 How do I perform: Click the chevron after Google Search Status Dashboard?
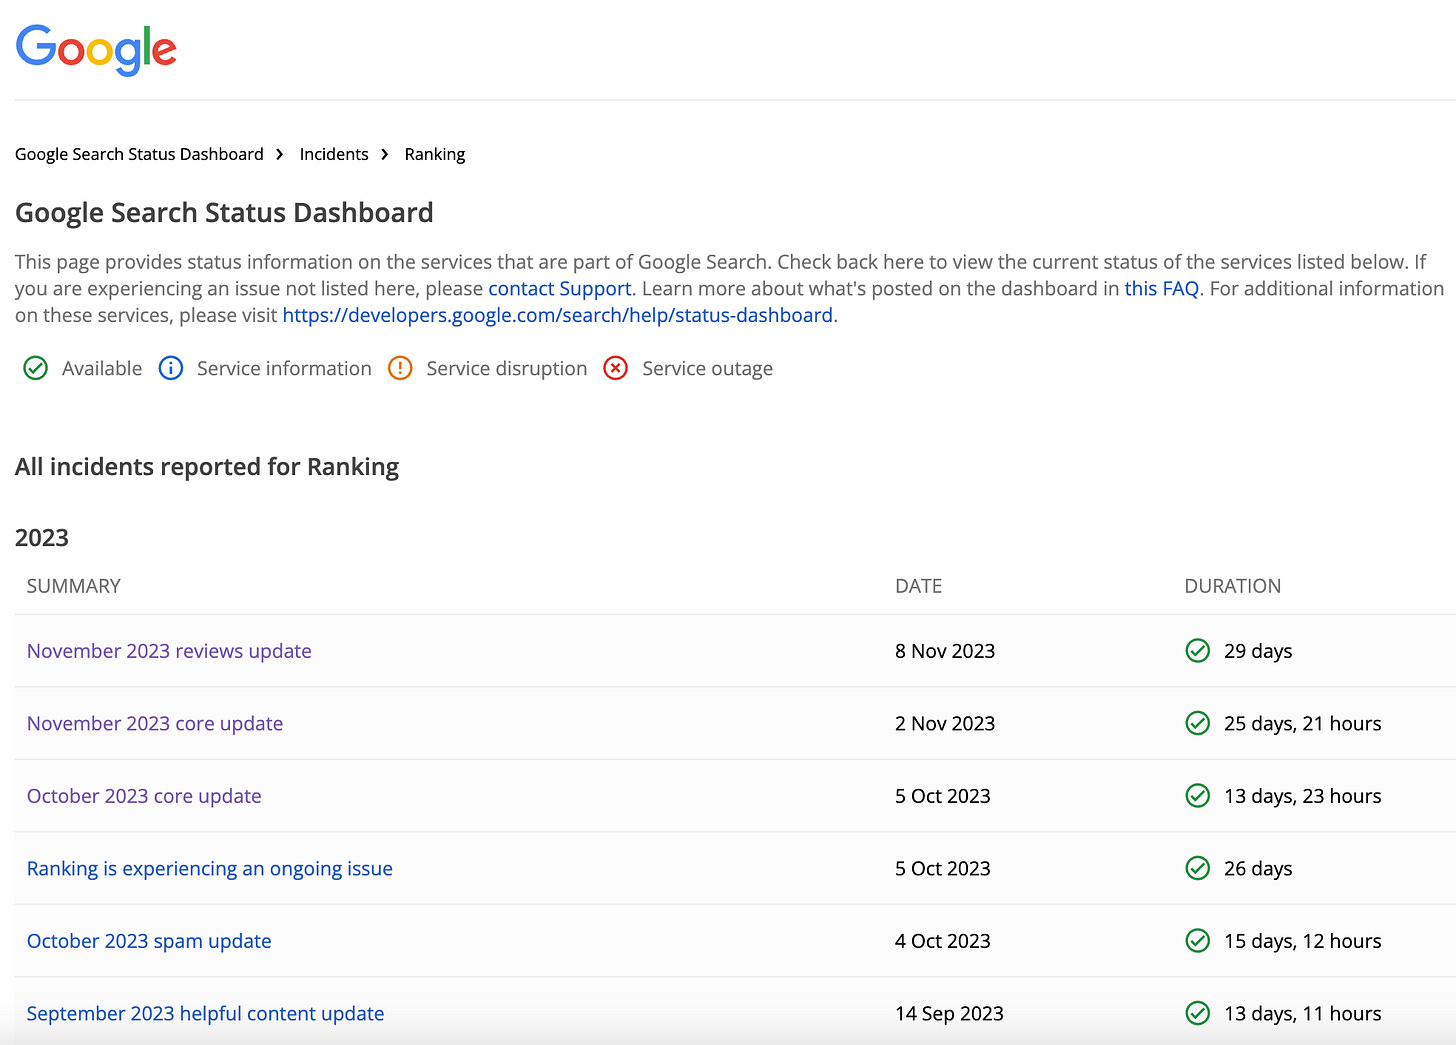pyautogui.click(x=279, y=154)
